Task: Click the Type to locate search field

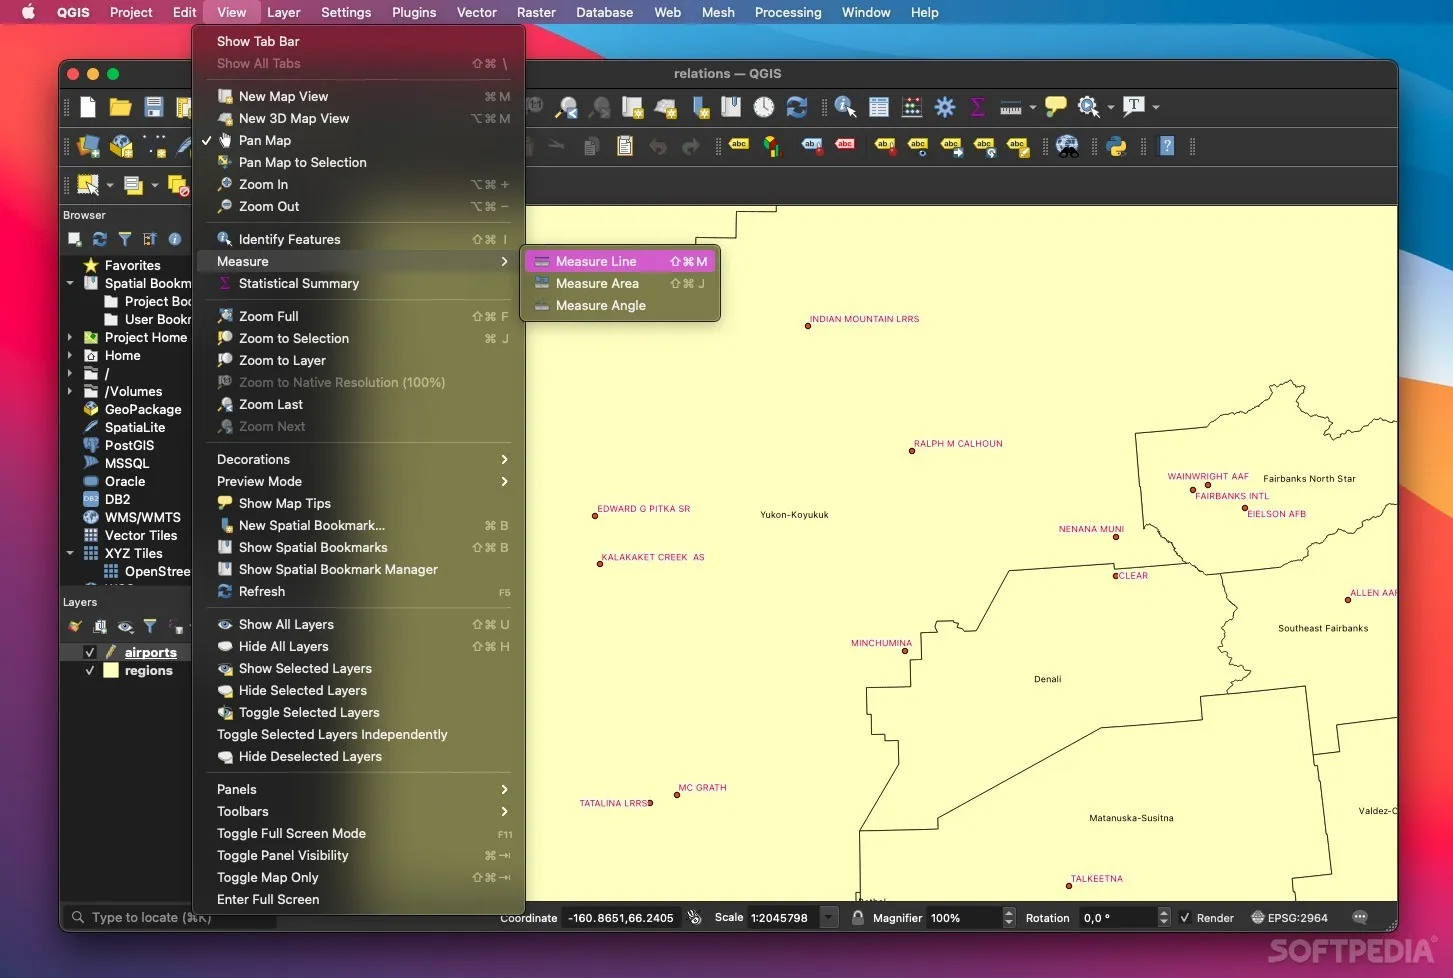Action: point(172,917)
